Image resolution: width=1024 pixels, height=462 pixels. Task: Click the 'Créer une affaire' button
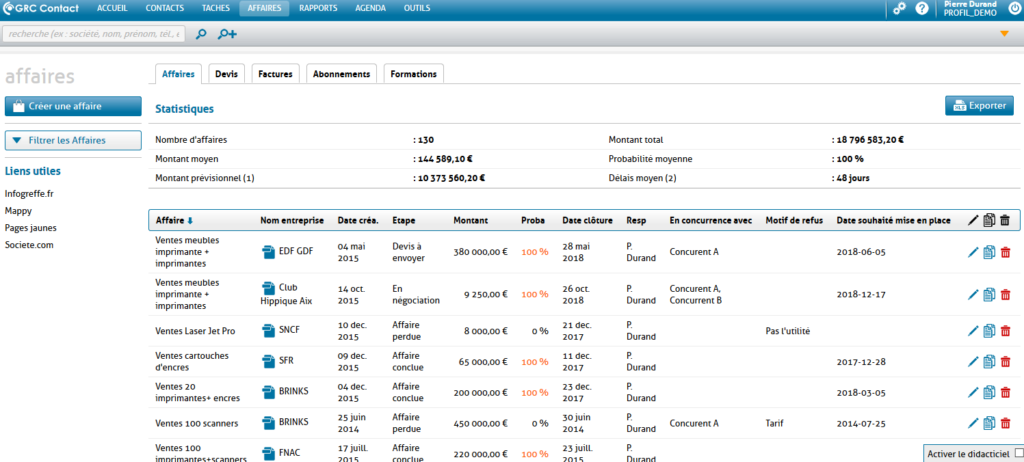[x=73, y=106]
